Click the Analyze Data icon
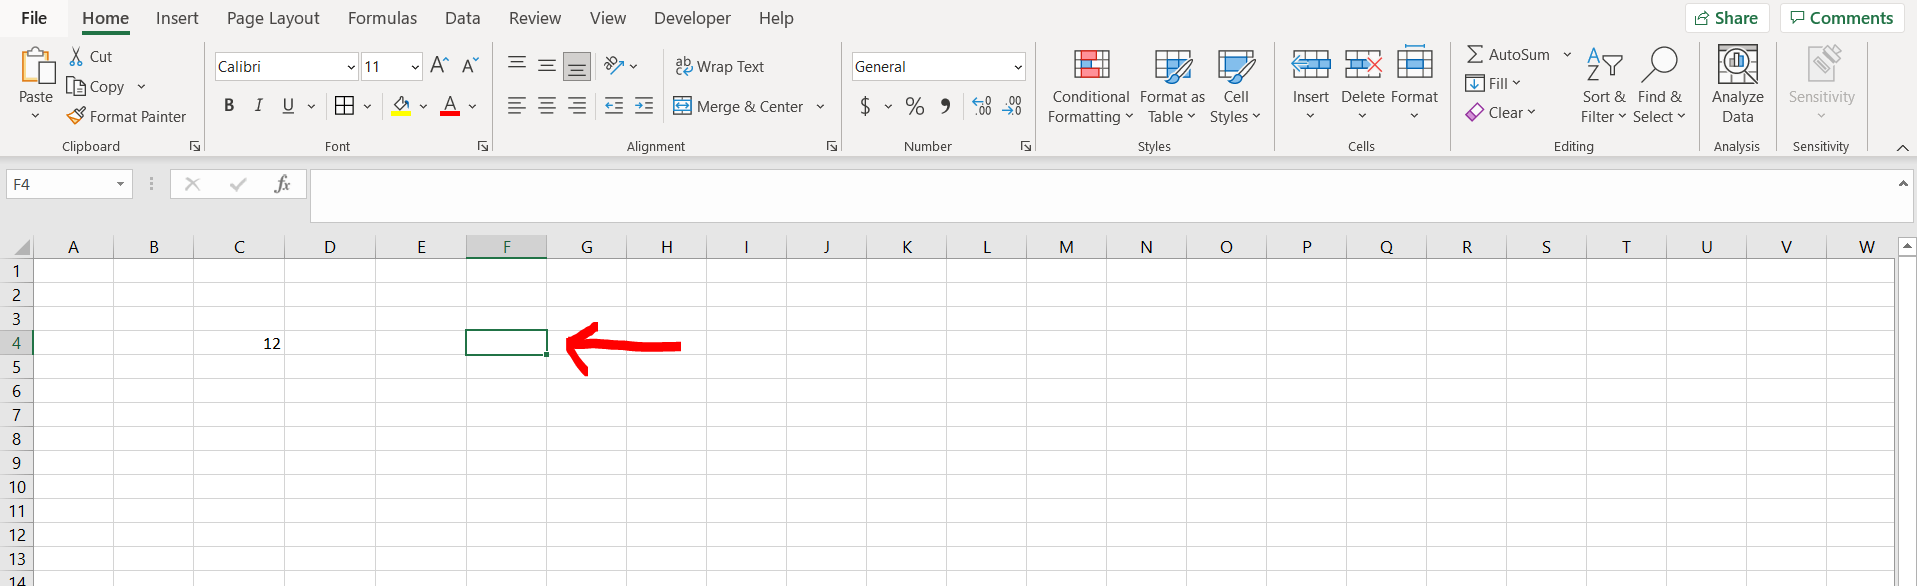The width and height of the screenshot is (1917, 586). 1737,65
